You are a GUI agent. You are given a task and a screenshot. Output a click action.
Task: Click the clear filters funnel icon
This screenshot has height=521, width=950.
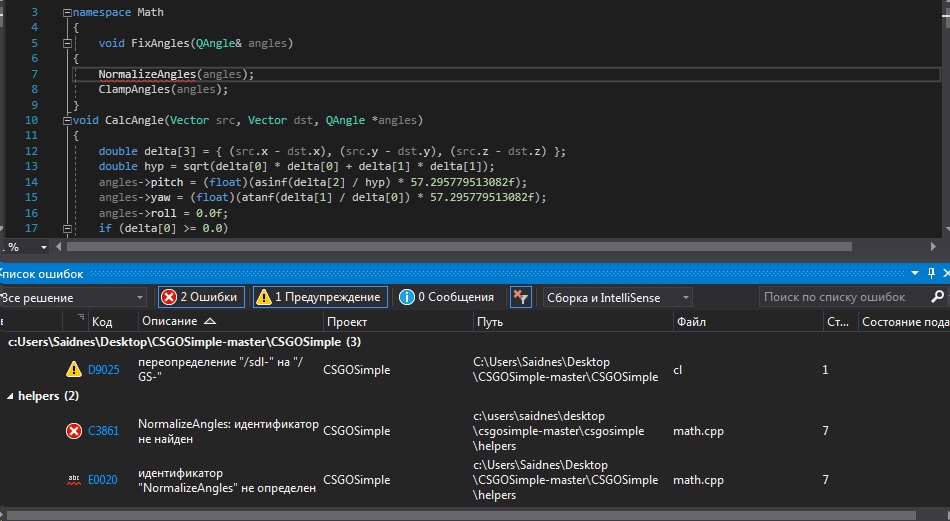point(520,297)
